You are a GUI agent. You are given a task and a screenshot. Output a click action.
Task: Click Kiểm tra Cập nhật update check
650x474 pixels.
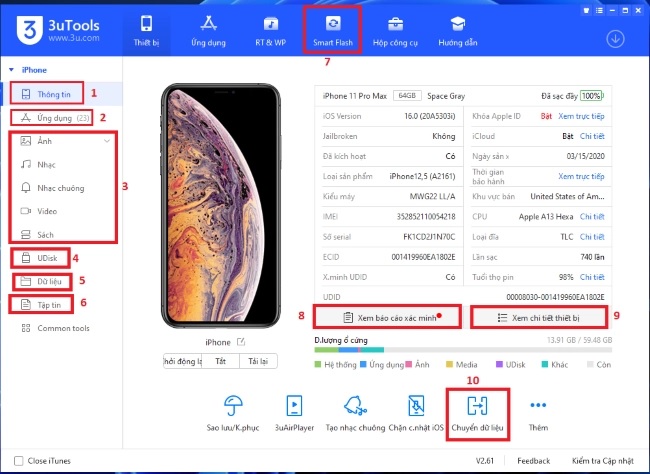click(x=603, y=461)
